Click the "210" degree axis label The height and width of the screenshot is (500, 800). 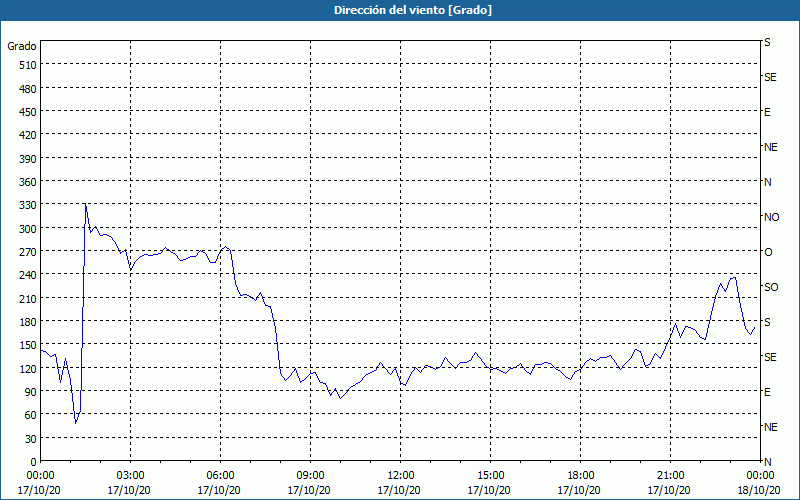pos(28,298)
